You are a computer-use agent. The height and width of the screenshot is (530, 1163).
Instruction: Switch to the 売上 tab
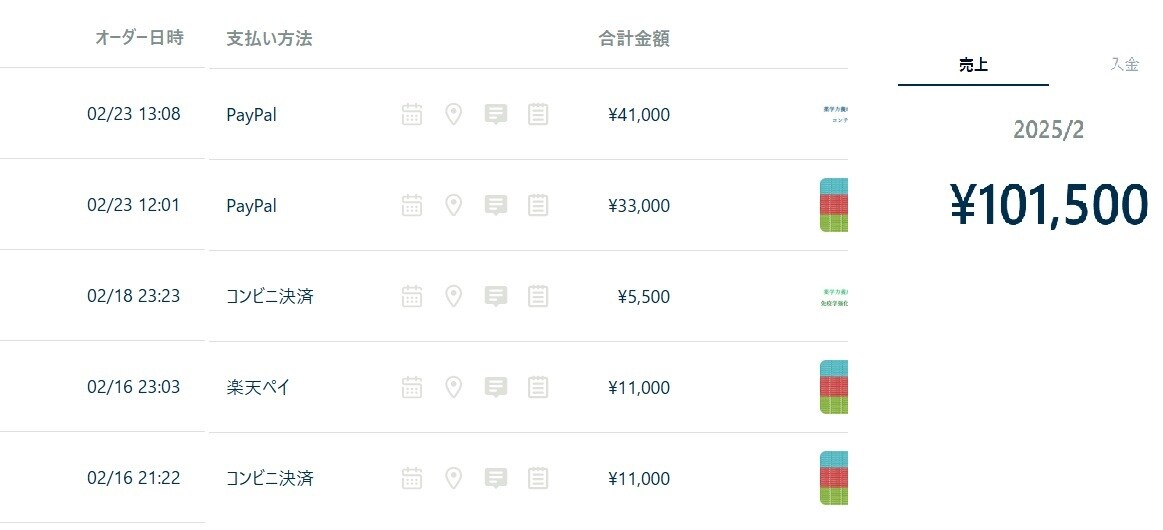(x=973, y=65)
